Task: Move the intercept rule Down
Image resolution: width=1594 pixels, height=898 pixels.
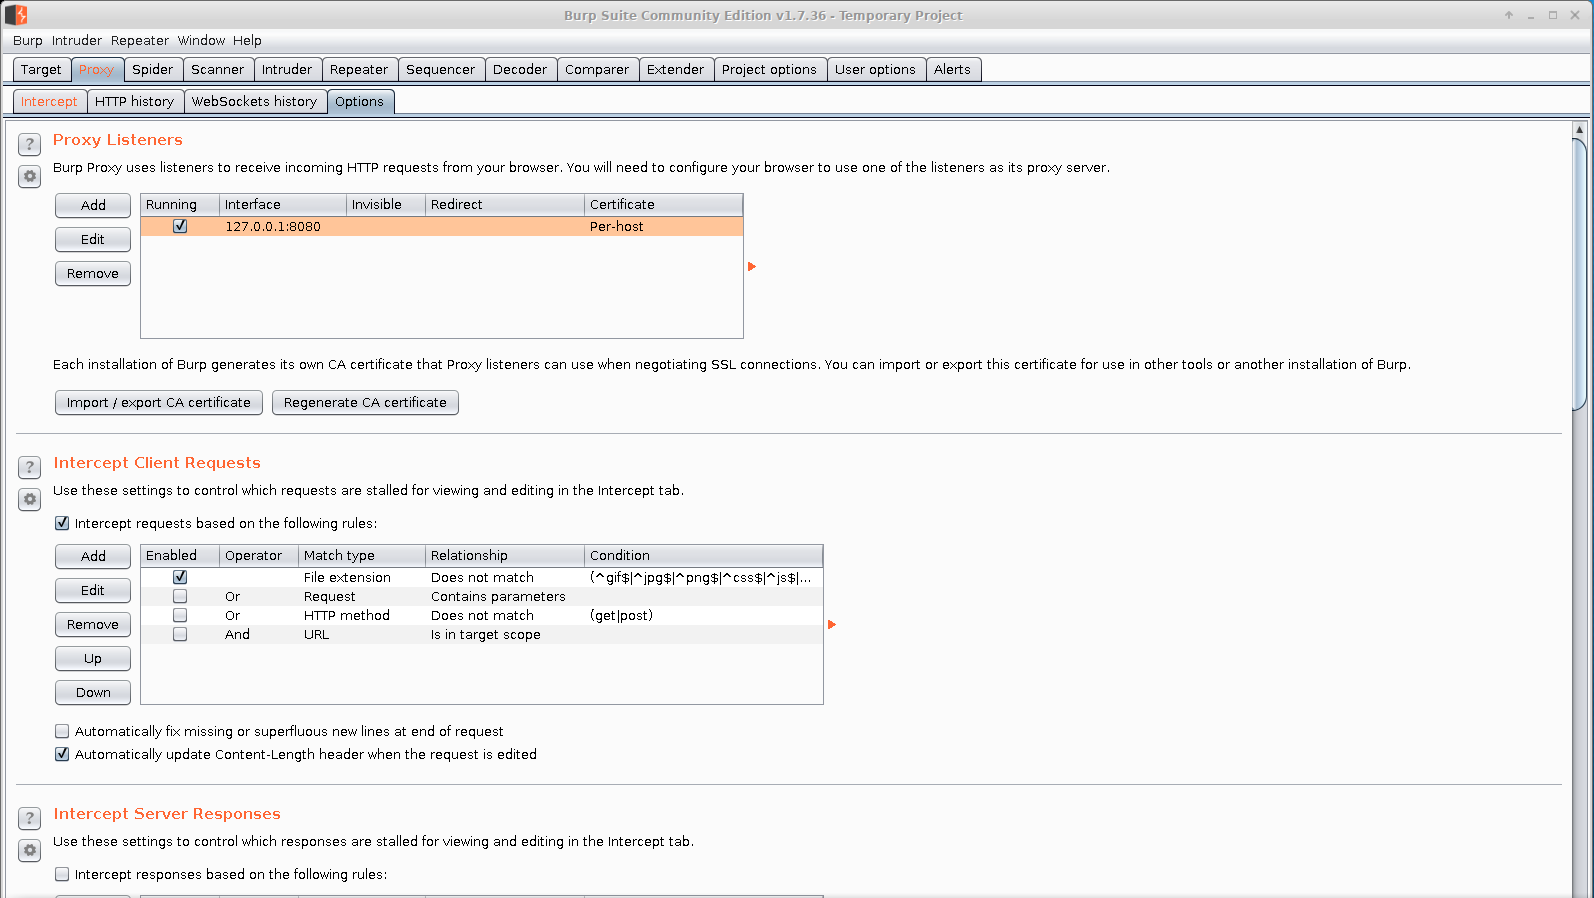Action: point(93,692)
